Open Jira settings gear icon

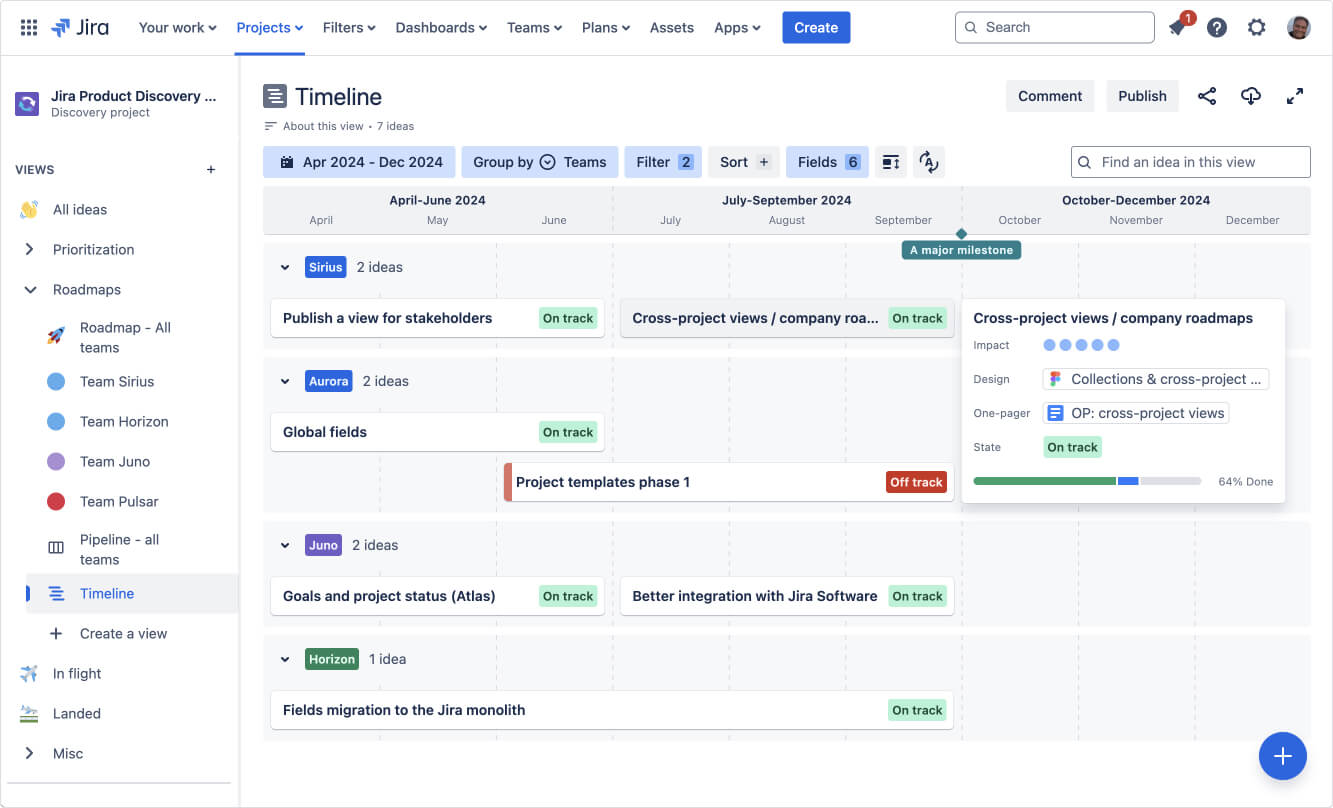pos(1257,27)
